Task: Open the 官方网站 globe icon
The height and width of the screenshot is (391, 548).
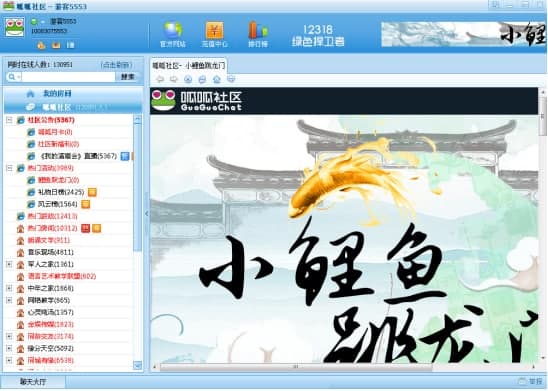Action: coord(172,34)
